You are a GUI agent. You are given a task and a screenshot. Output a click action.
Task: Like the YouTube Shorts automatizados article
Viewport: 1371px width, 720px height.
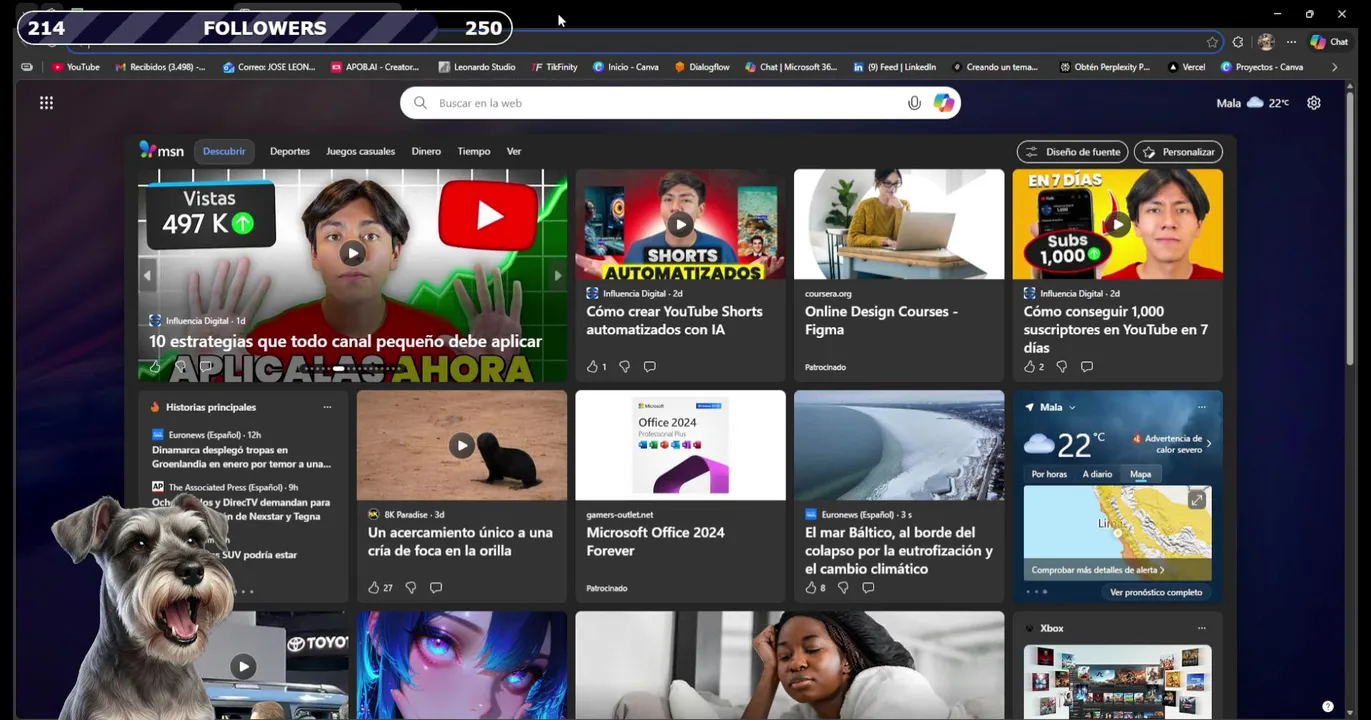[596, 367]
